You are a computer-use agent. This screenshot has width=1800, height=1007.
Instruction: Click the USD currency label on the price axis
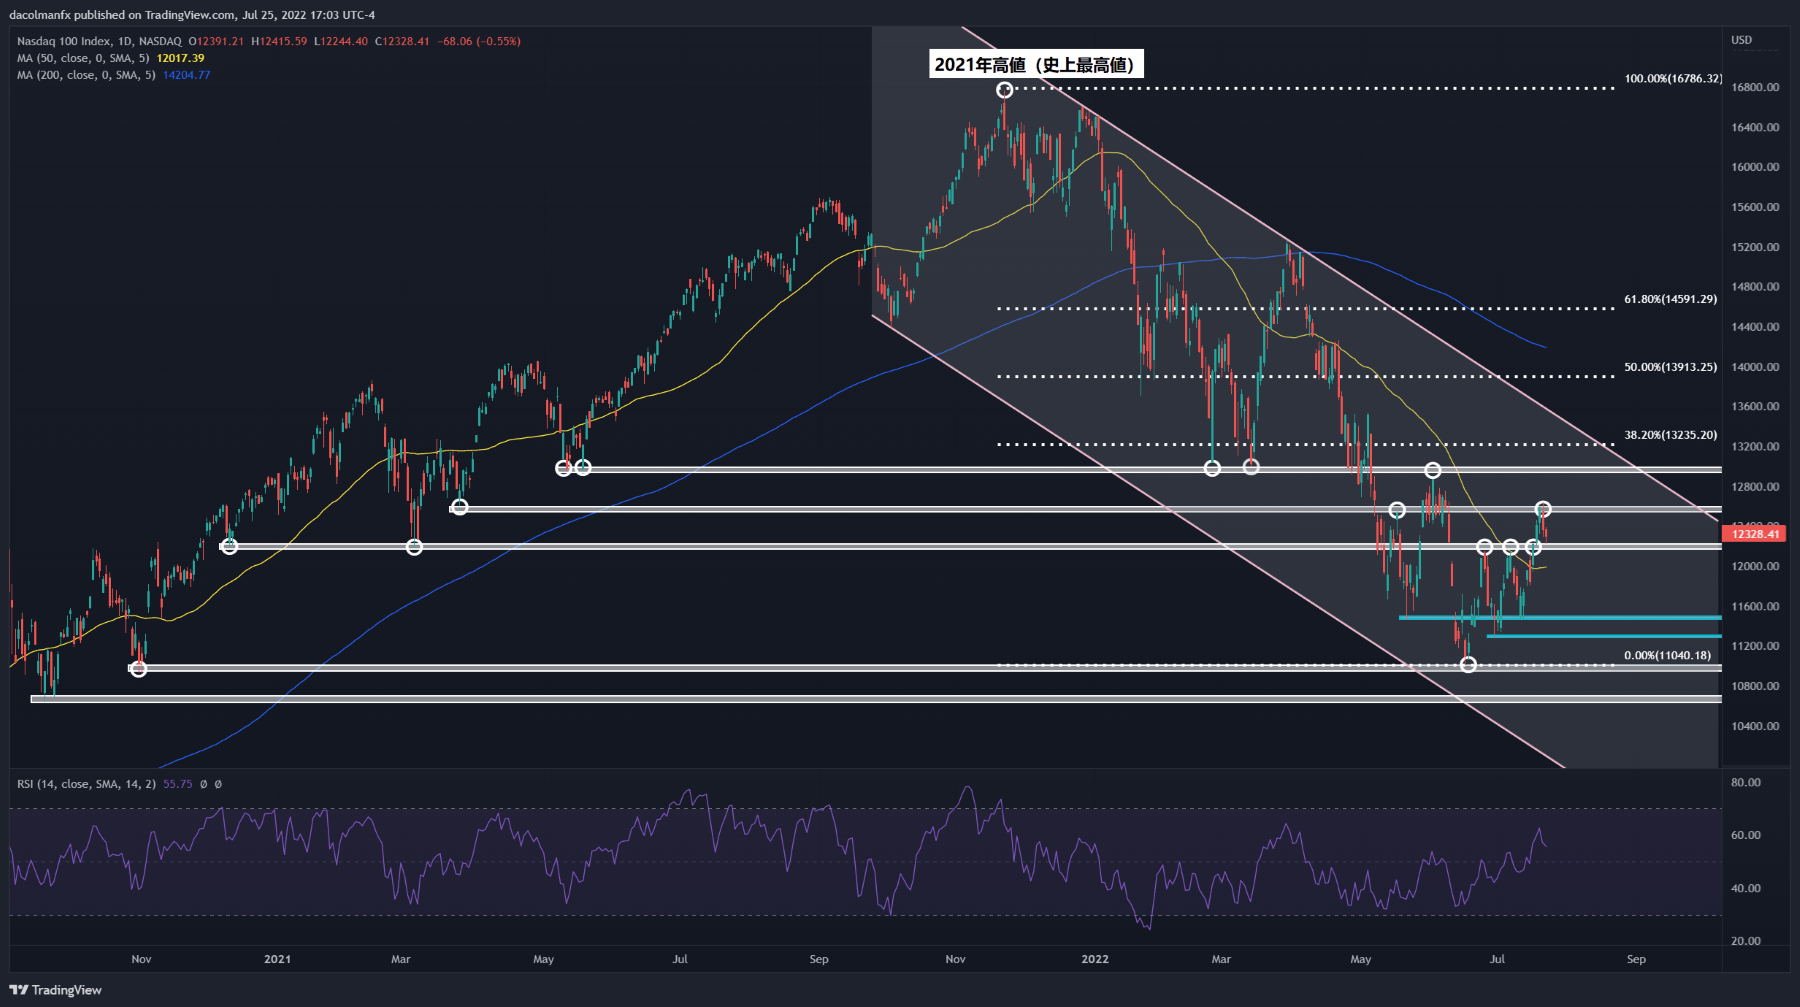[x=1742, y=40]
